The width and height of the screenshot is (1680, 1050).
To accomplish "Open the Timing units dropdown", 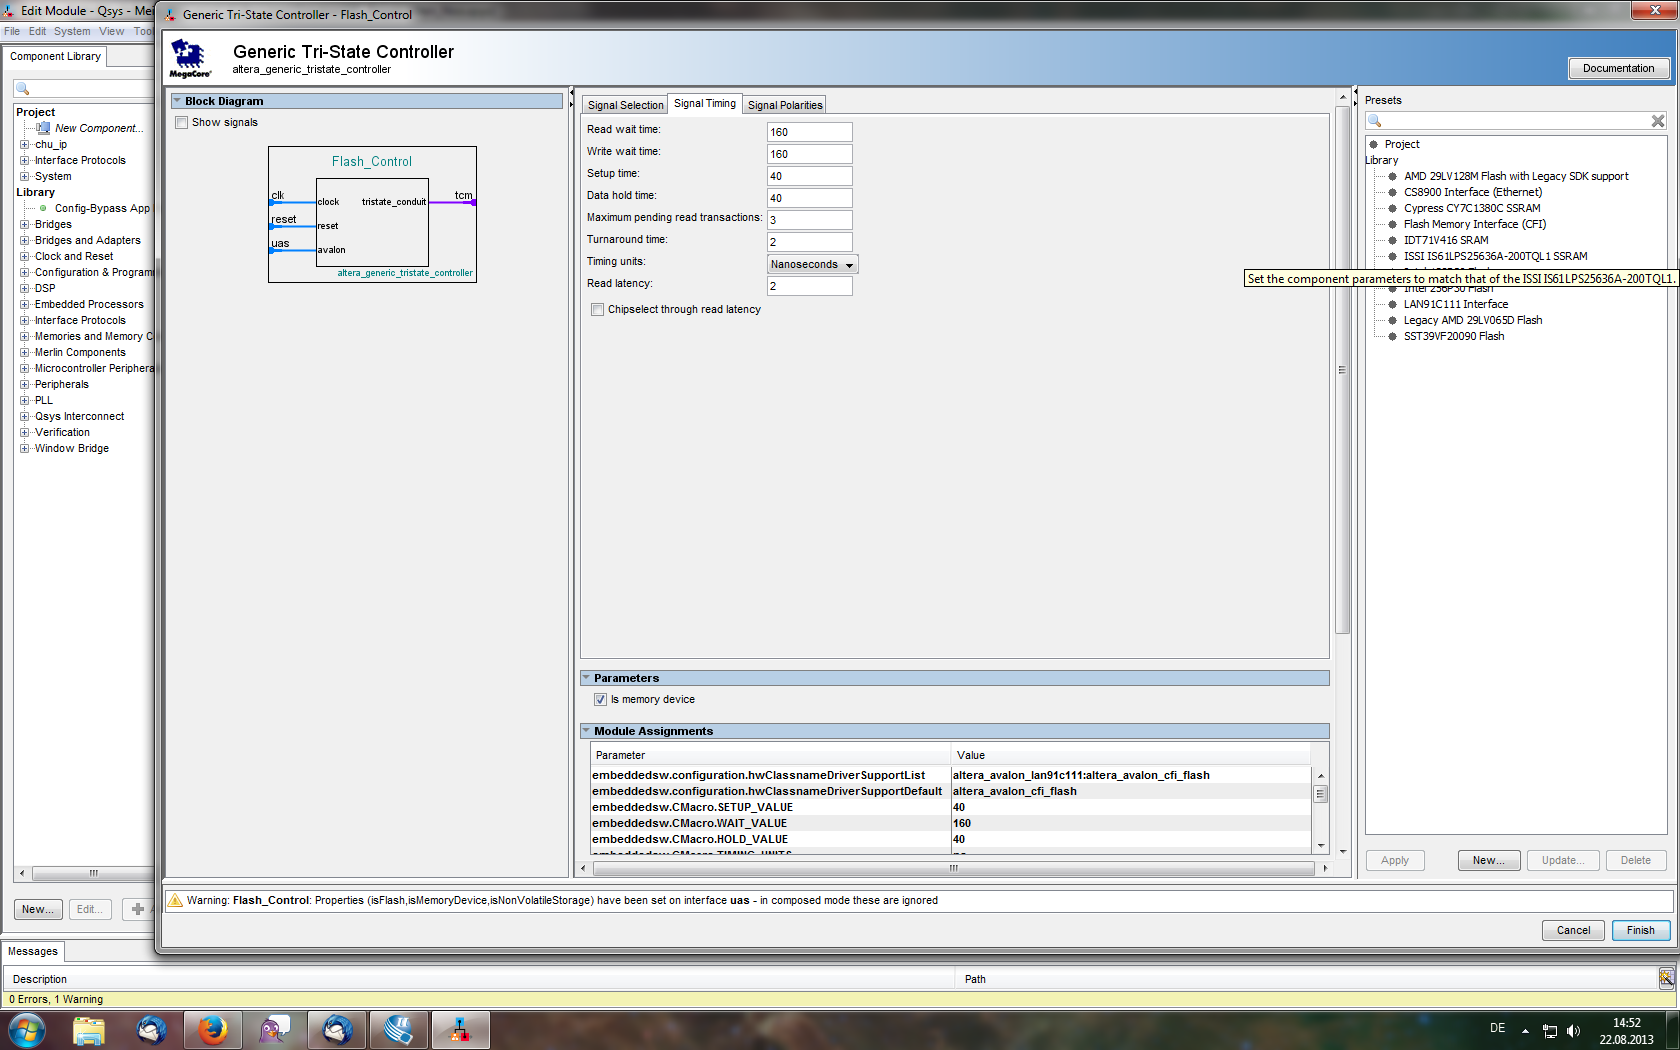I will pos(812,264).
